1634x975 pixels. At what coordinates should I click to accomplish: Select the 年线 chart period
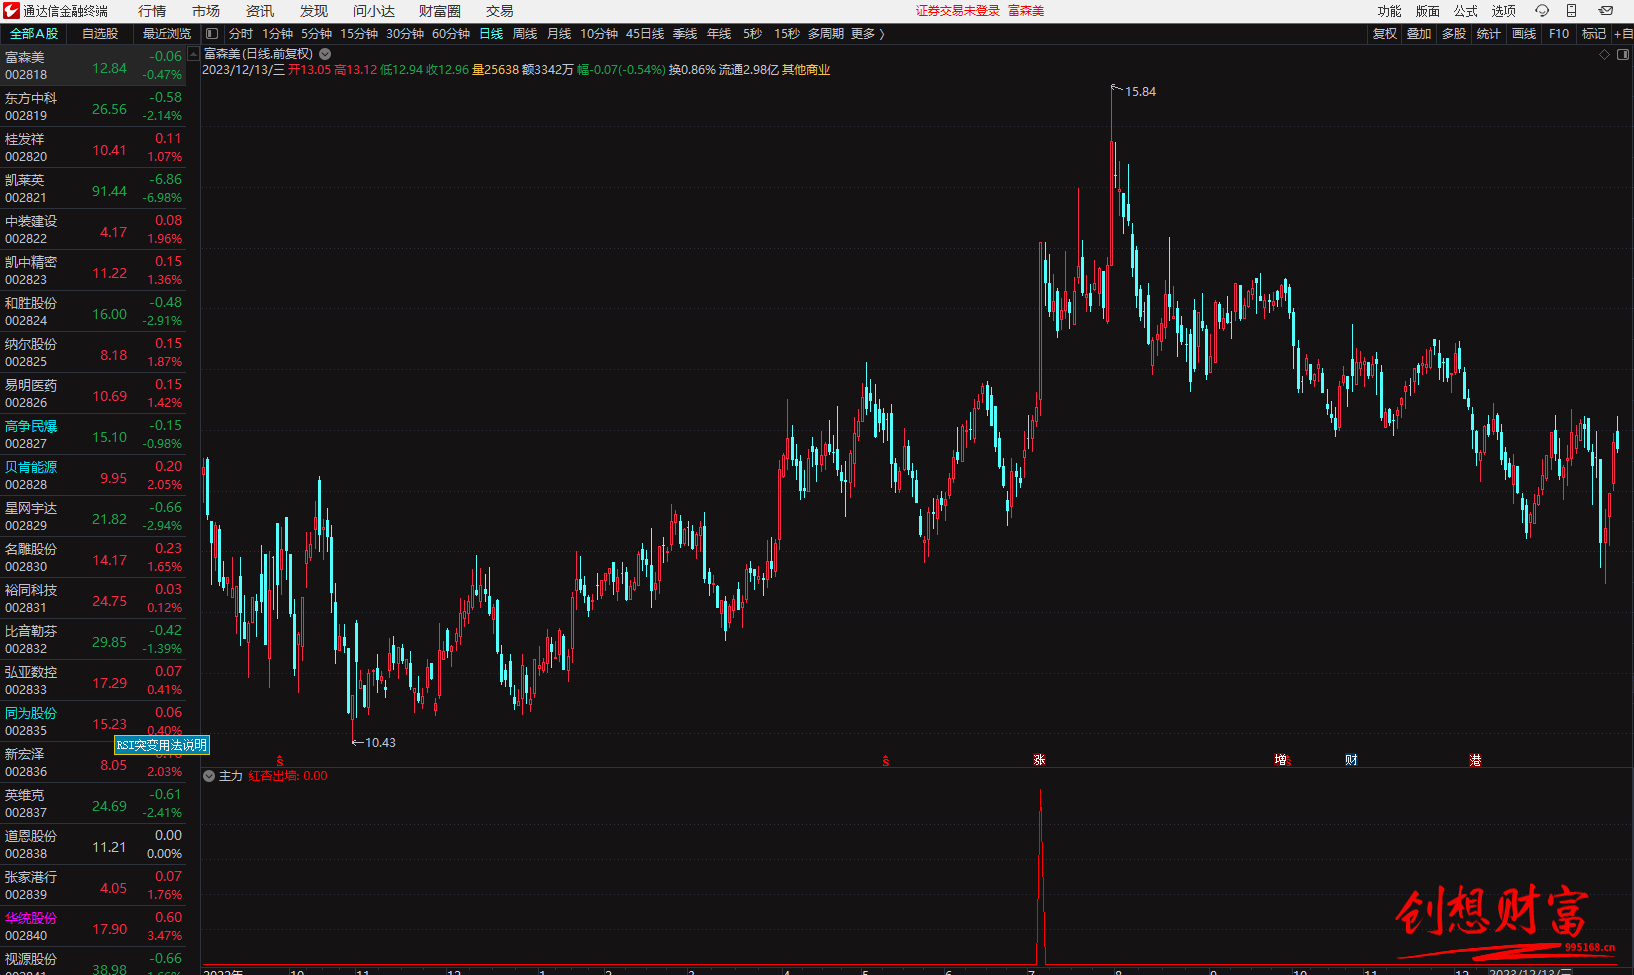[x=719, y=34]
